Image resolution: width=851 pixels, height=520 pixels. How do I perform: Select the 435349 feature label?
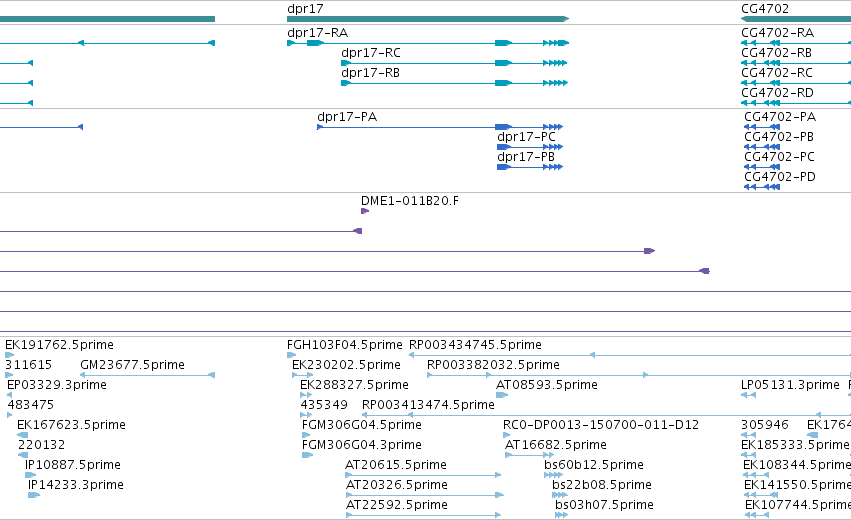(324, 405)
